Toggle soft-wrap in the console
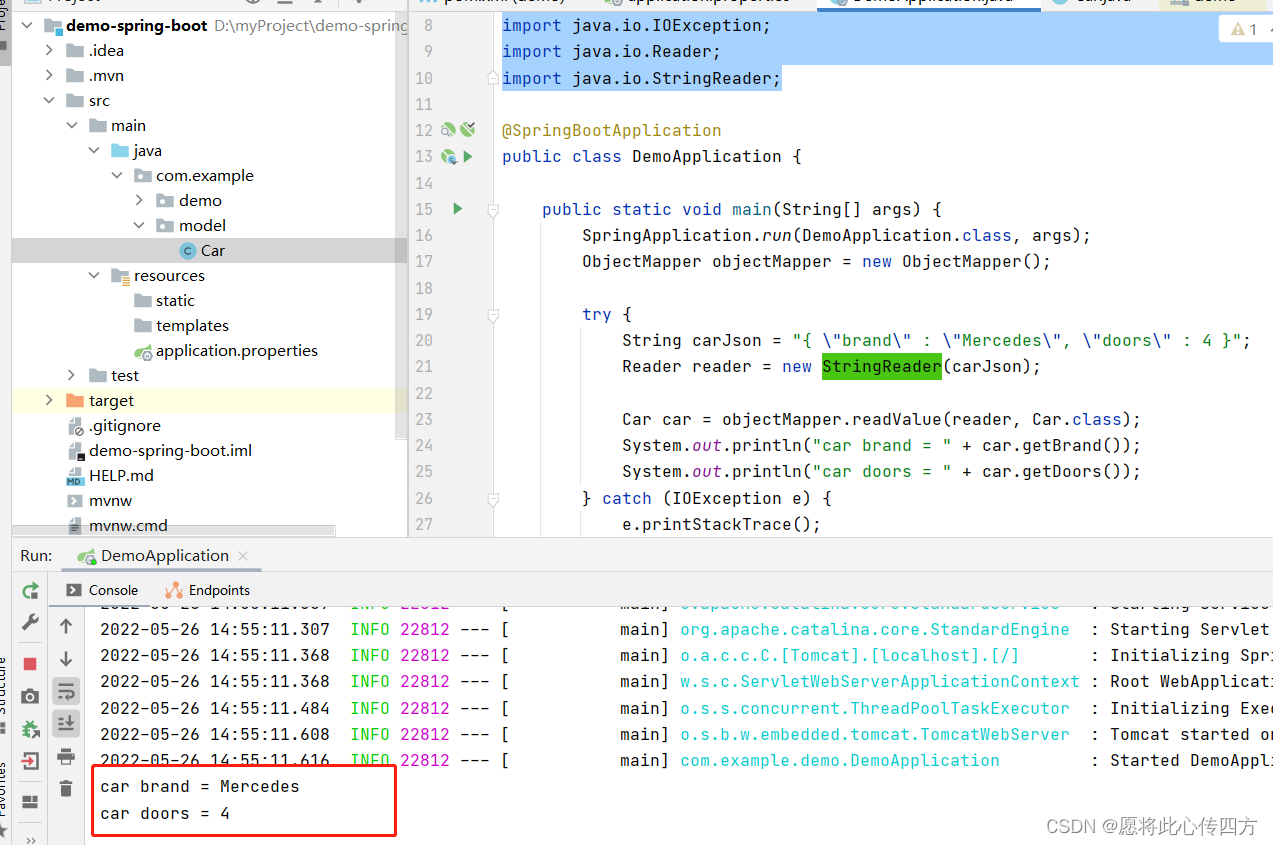The image size is (1273, 845). click(66, 691)
